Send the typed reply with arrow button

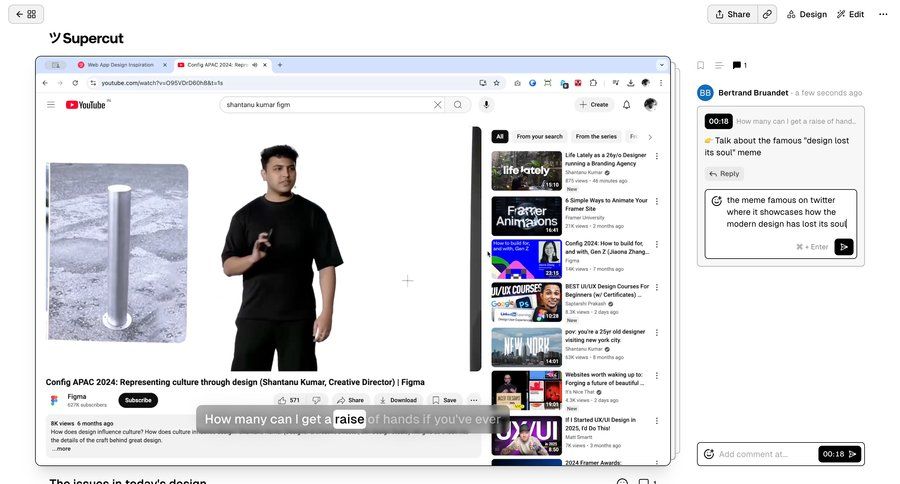pyautogui.click(x=844, y=246)
